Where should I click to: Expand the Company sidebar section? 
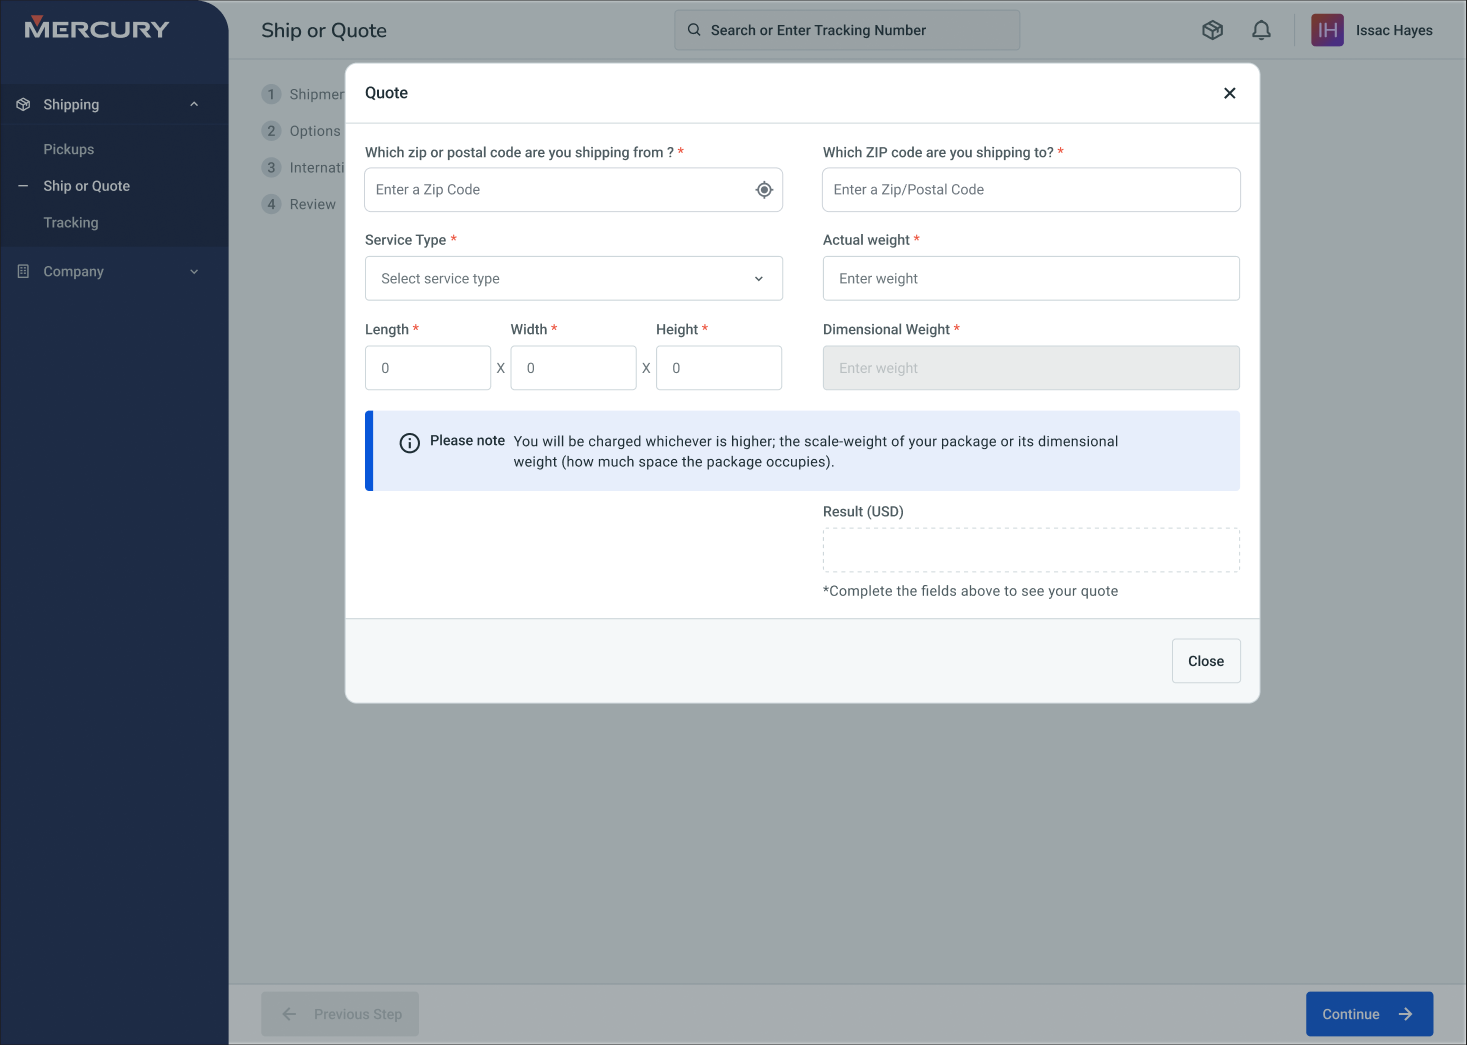tap(194, 271)
